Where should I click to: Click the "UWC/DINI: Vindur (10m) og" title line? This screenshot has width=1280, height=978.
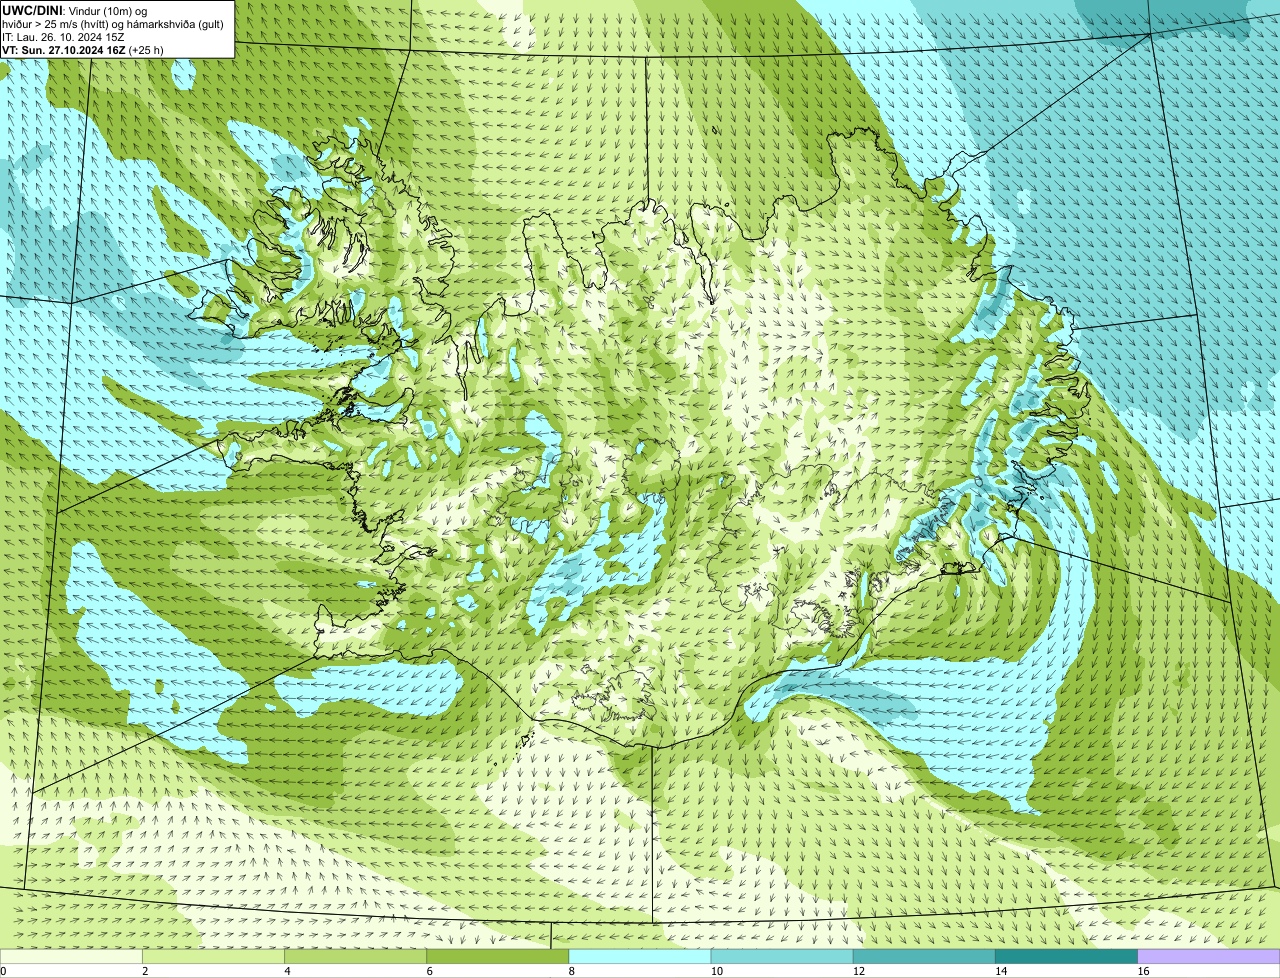click(75, 10)
